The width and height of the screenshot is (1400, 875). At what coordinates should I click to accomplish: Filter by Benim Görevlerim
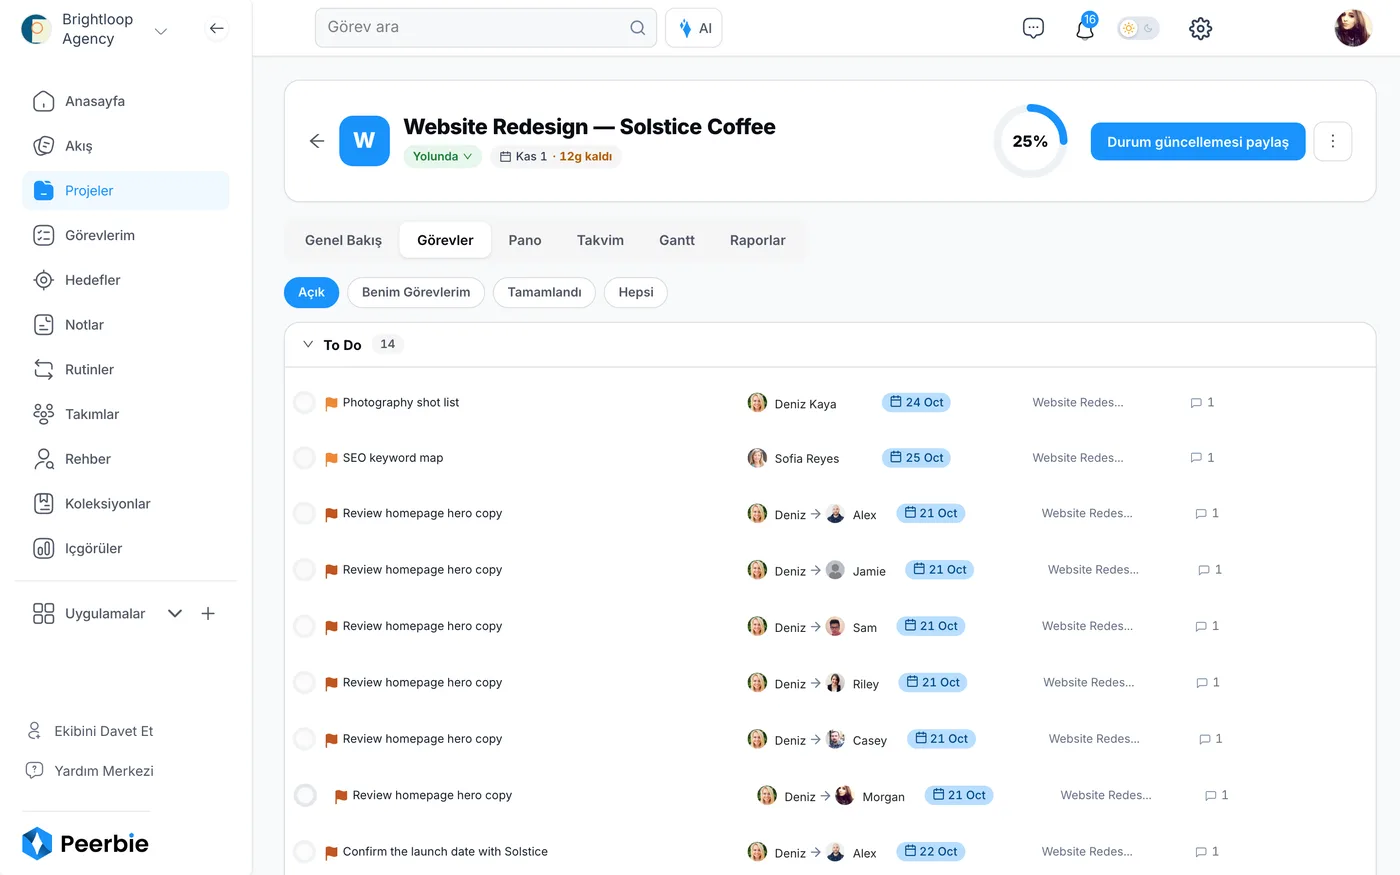pyautogui.click(x=416, y=292)
